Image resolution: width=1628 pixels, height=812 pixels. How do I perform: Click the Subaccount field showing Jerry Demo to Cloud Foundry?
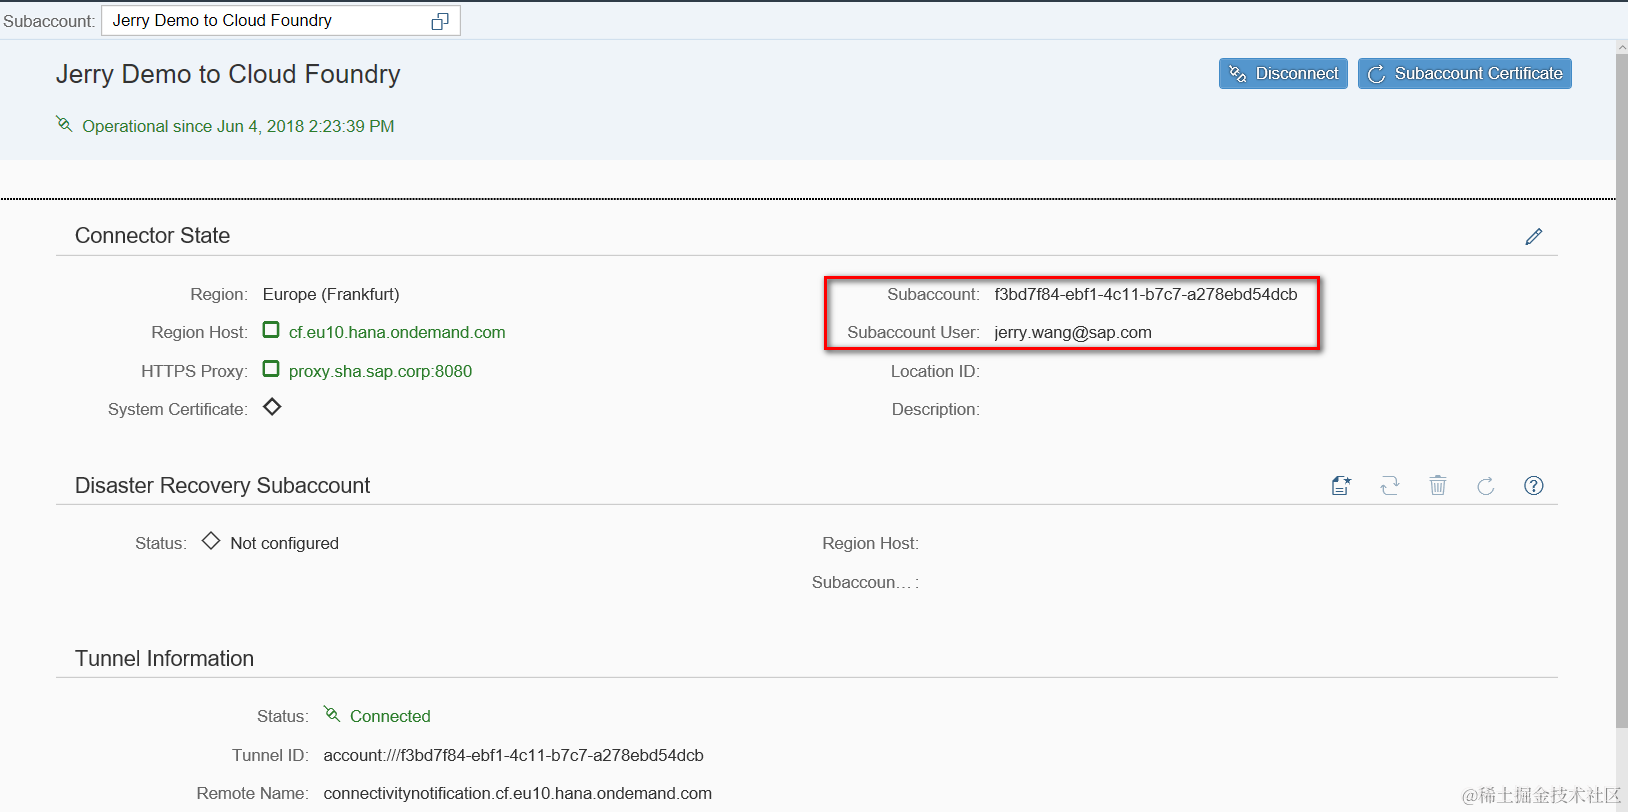pyautogui.click(x=281, y=21)
